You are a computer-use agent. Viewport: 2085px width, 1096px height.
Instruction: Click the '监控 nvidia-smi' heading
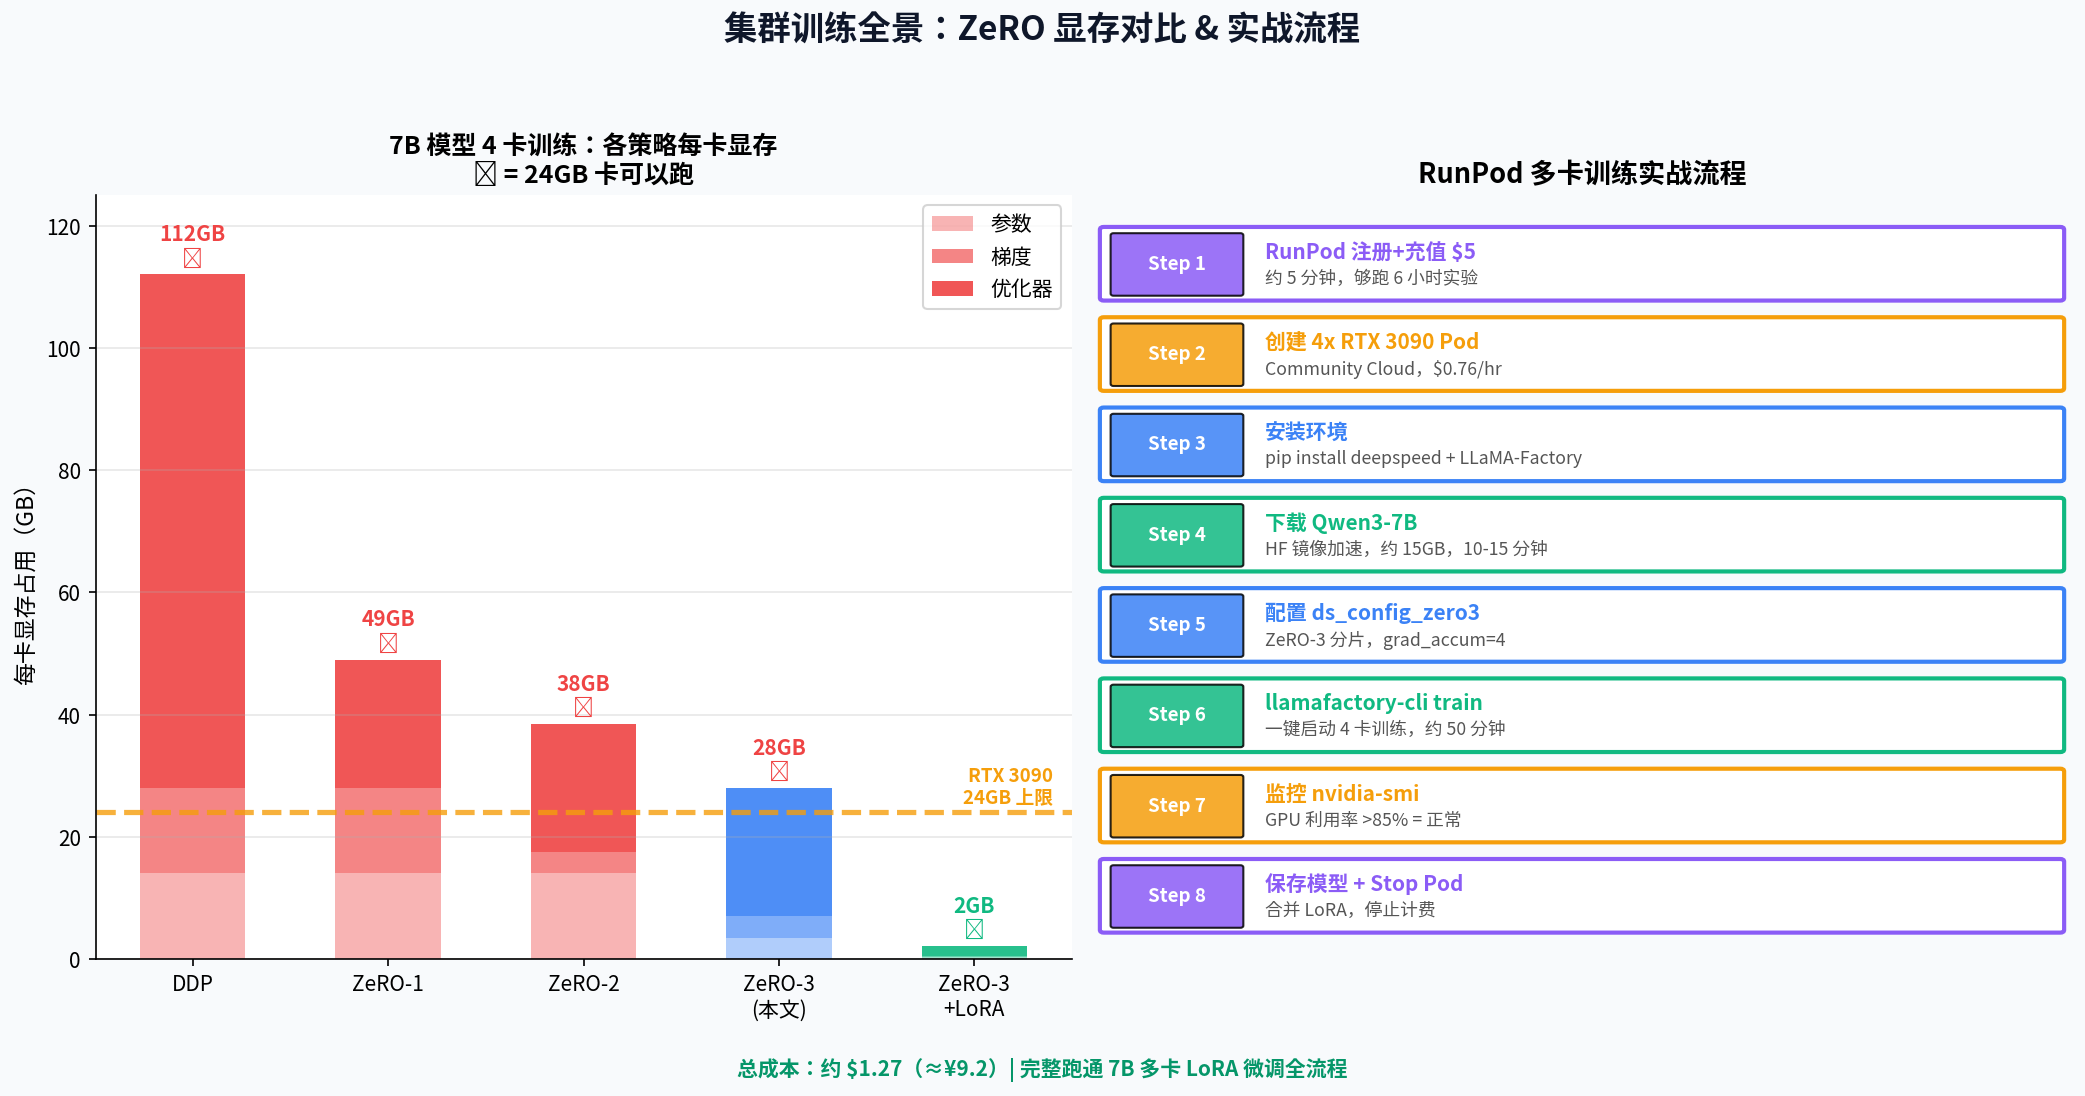point(1342,794)
